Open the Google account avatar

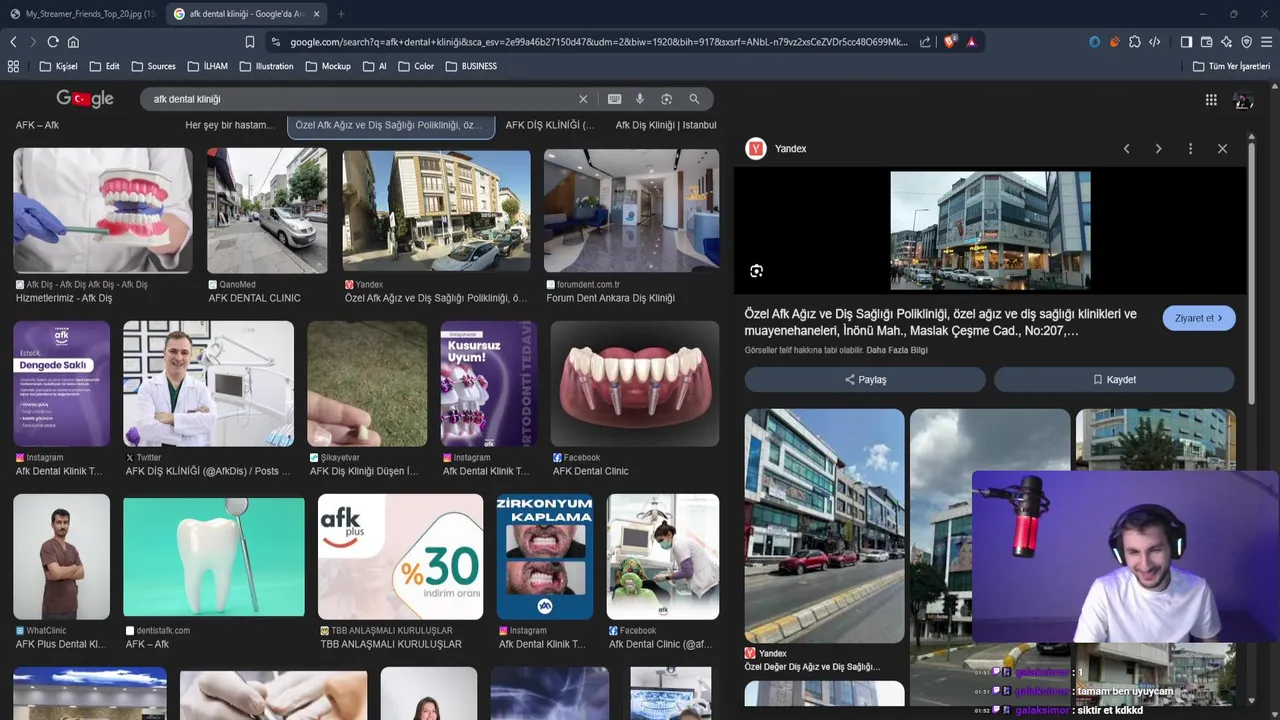(x=1244, y=100)
